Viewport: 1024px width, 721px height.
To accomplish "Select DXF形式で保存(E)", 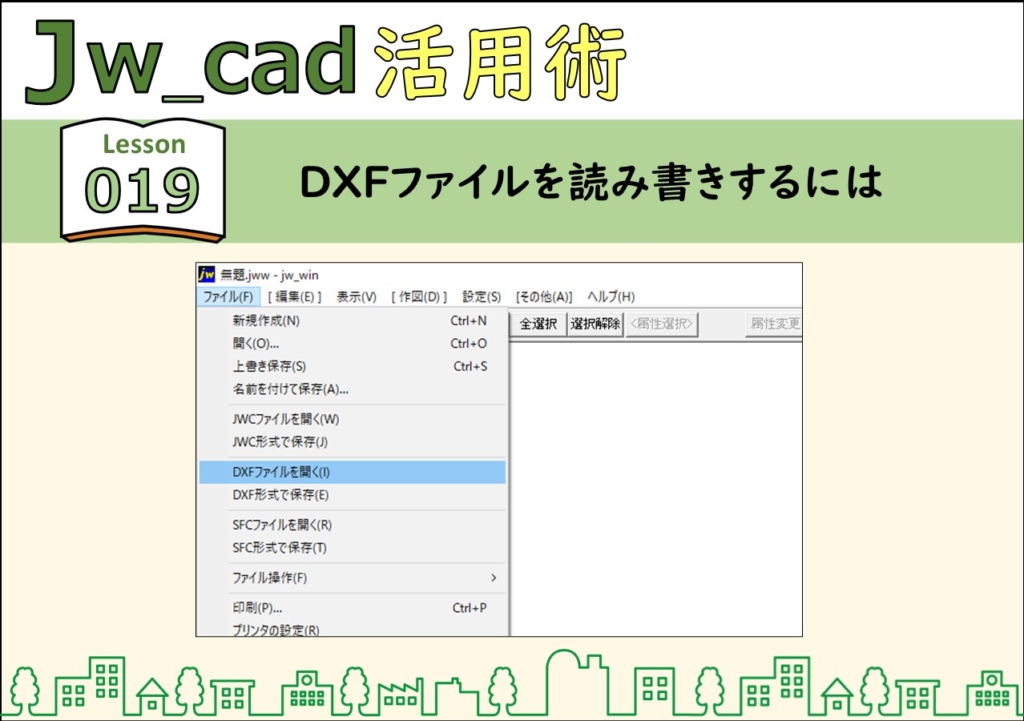I will (353, 495).
